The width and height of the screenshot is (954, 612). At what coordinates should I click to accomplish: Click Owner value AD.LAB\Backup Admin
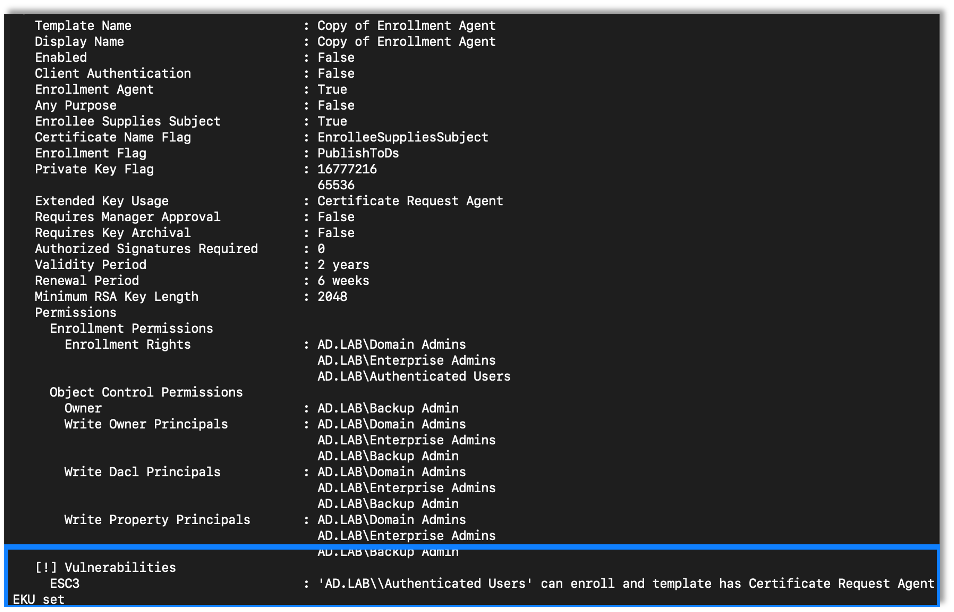[388, 408]
